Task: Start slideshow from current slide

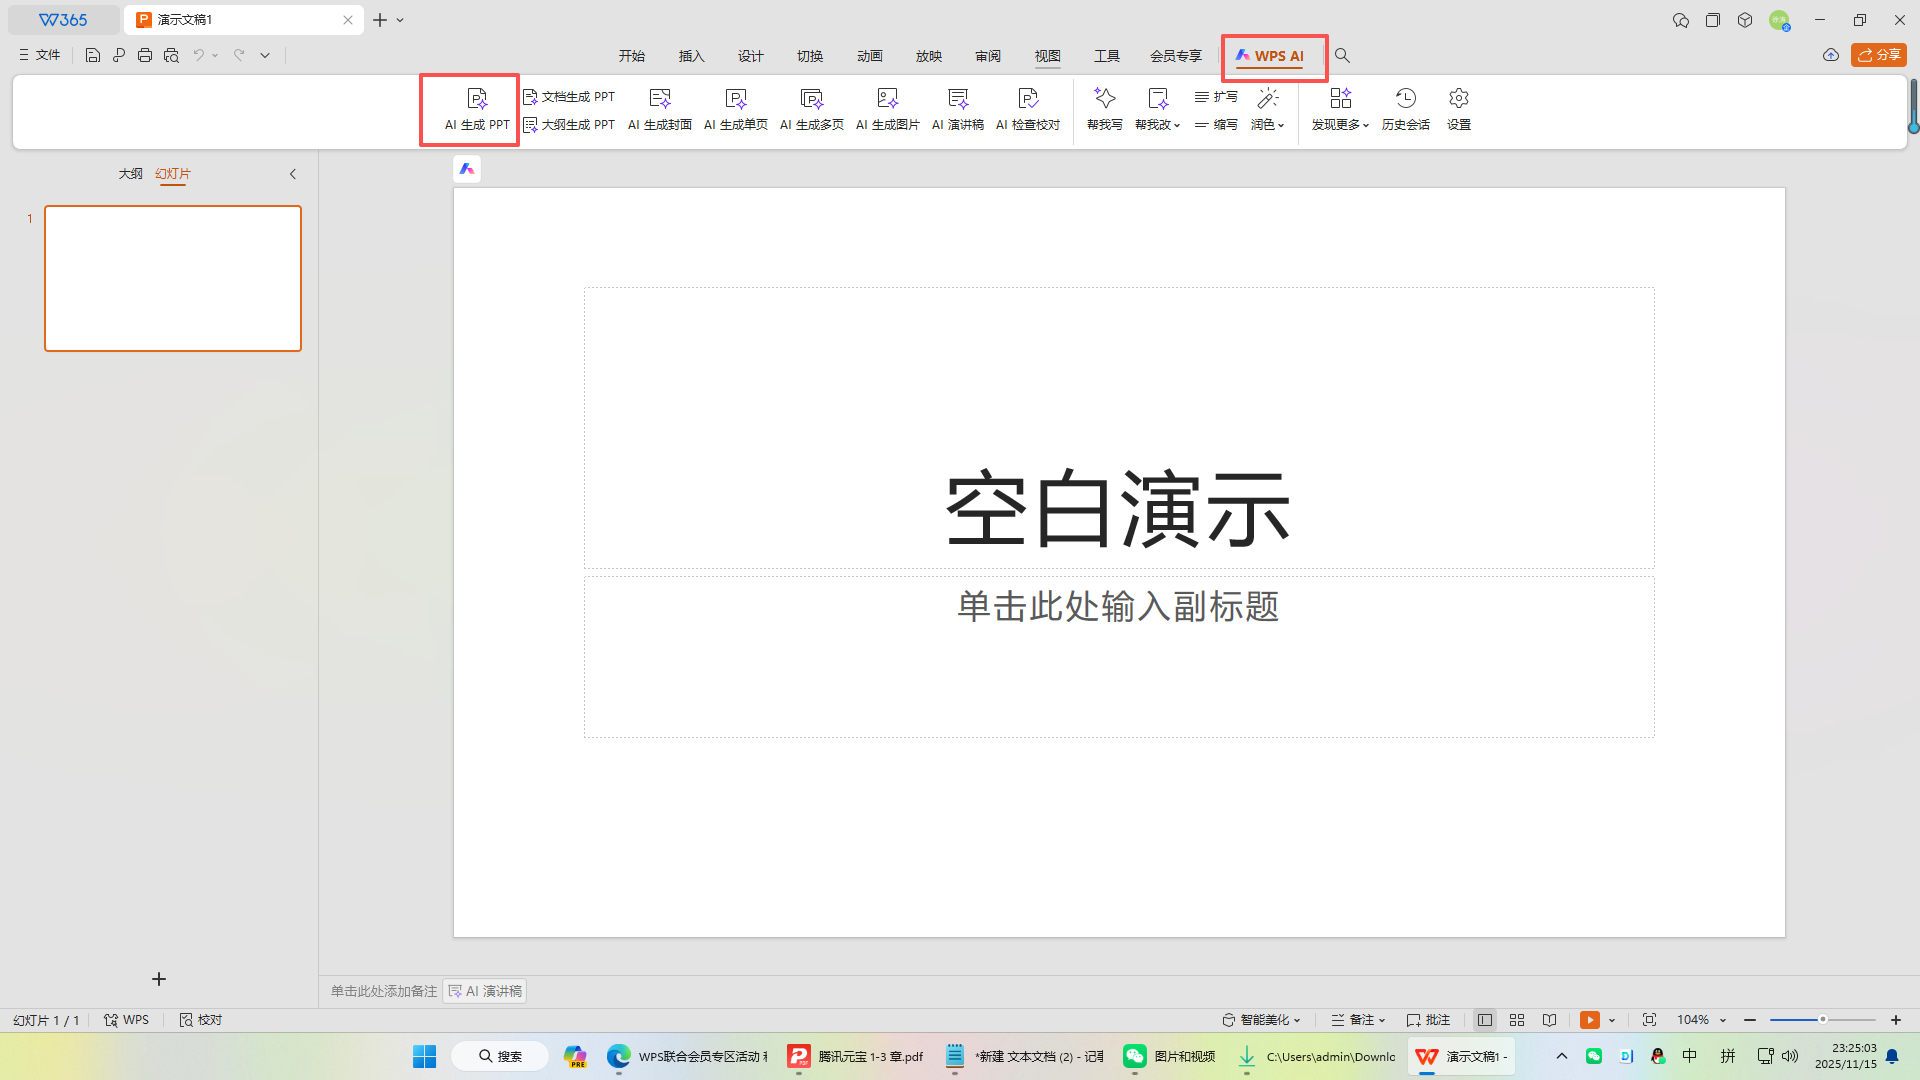Action: (1592, 1019)
